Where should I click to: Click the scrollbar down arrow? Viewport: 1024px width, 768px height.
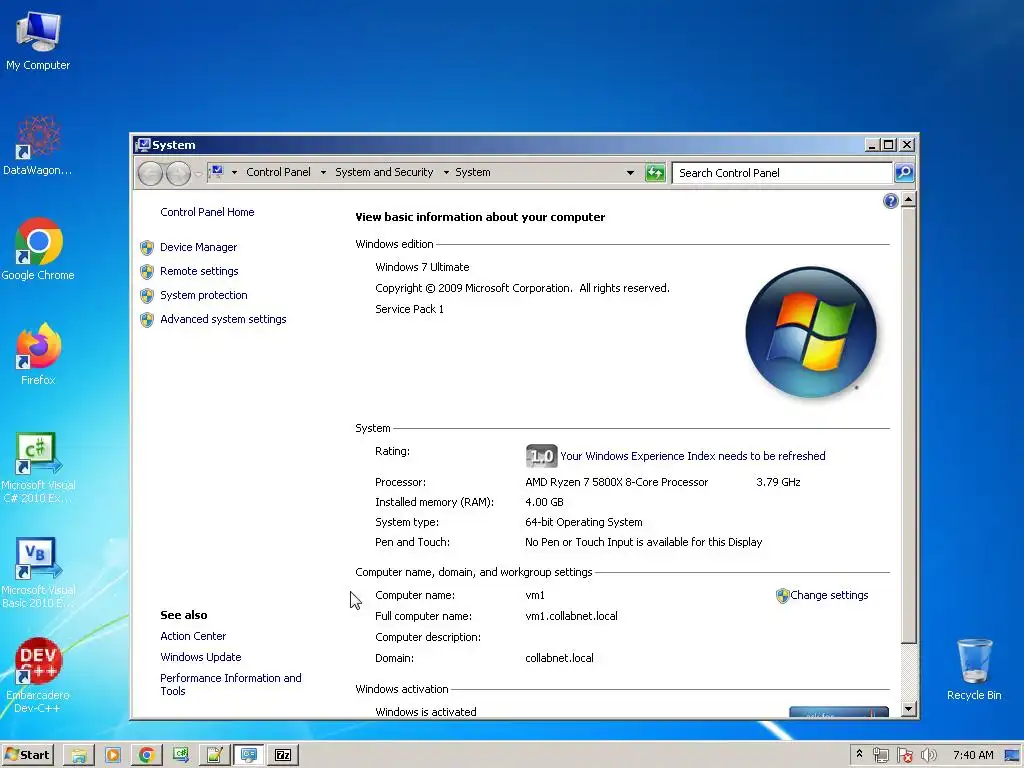908,709
